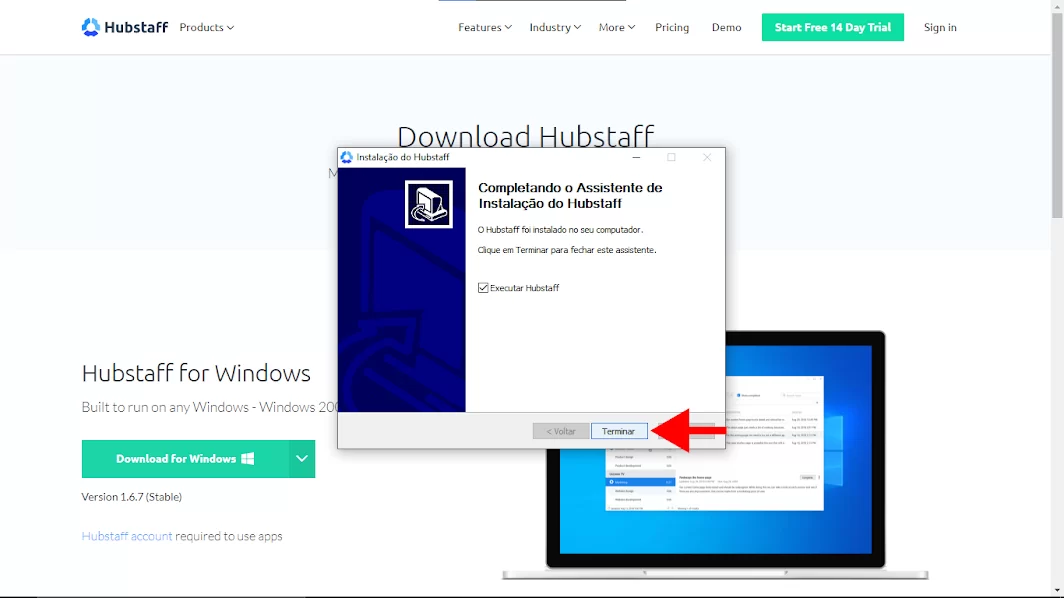Click the Sign in link
This screenshot has height=598, width=1064.
940,27
